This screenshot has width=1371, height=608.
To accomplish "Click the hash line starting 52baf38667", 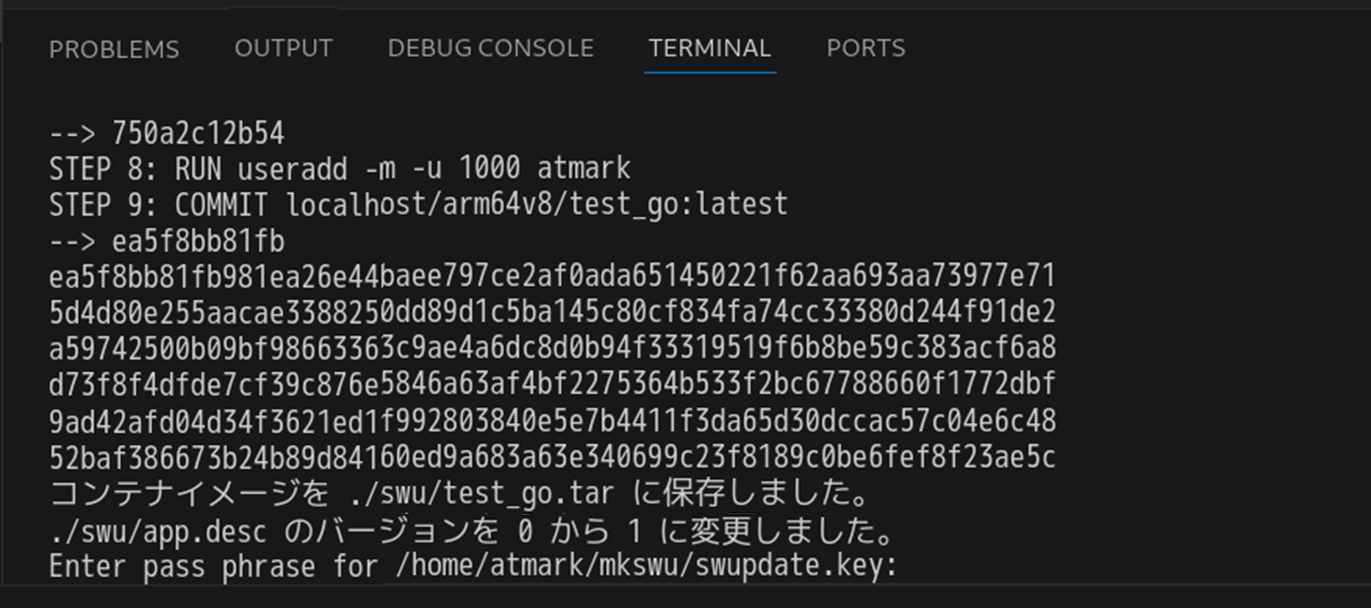I will (x=552, y=458).
